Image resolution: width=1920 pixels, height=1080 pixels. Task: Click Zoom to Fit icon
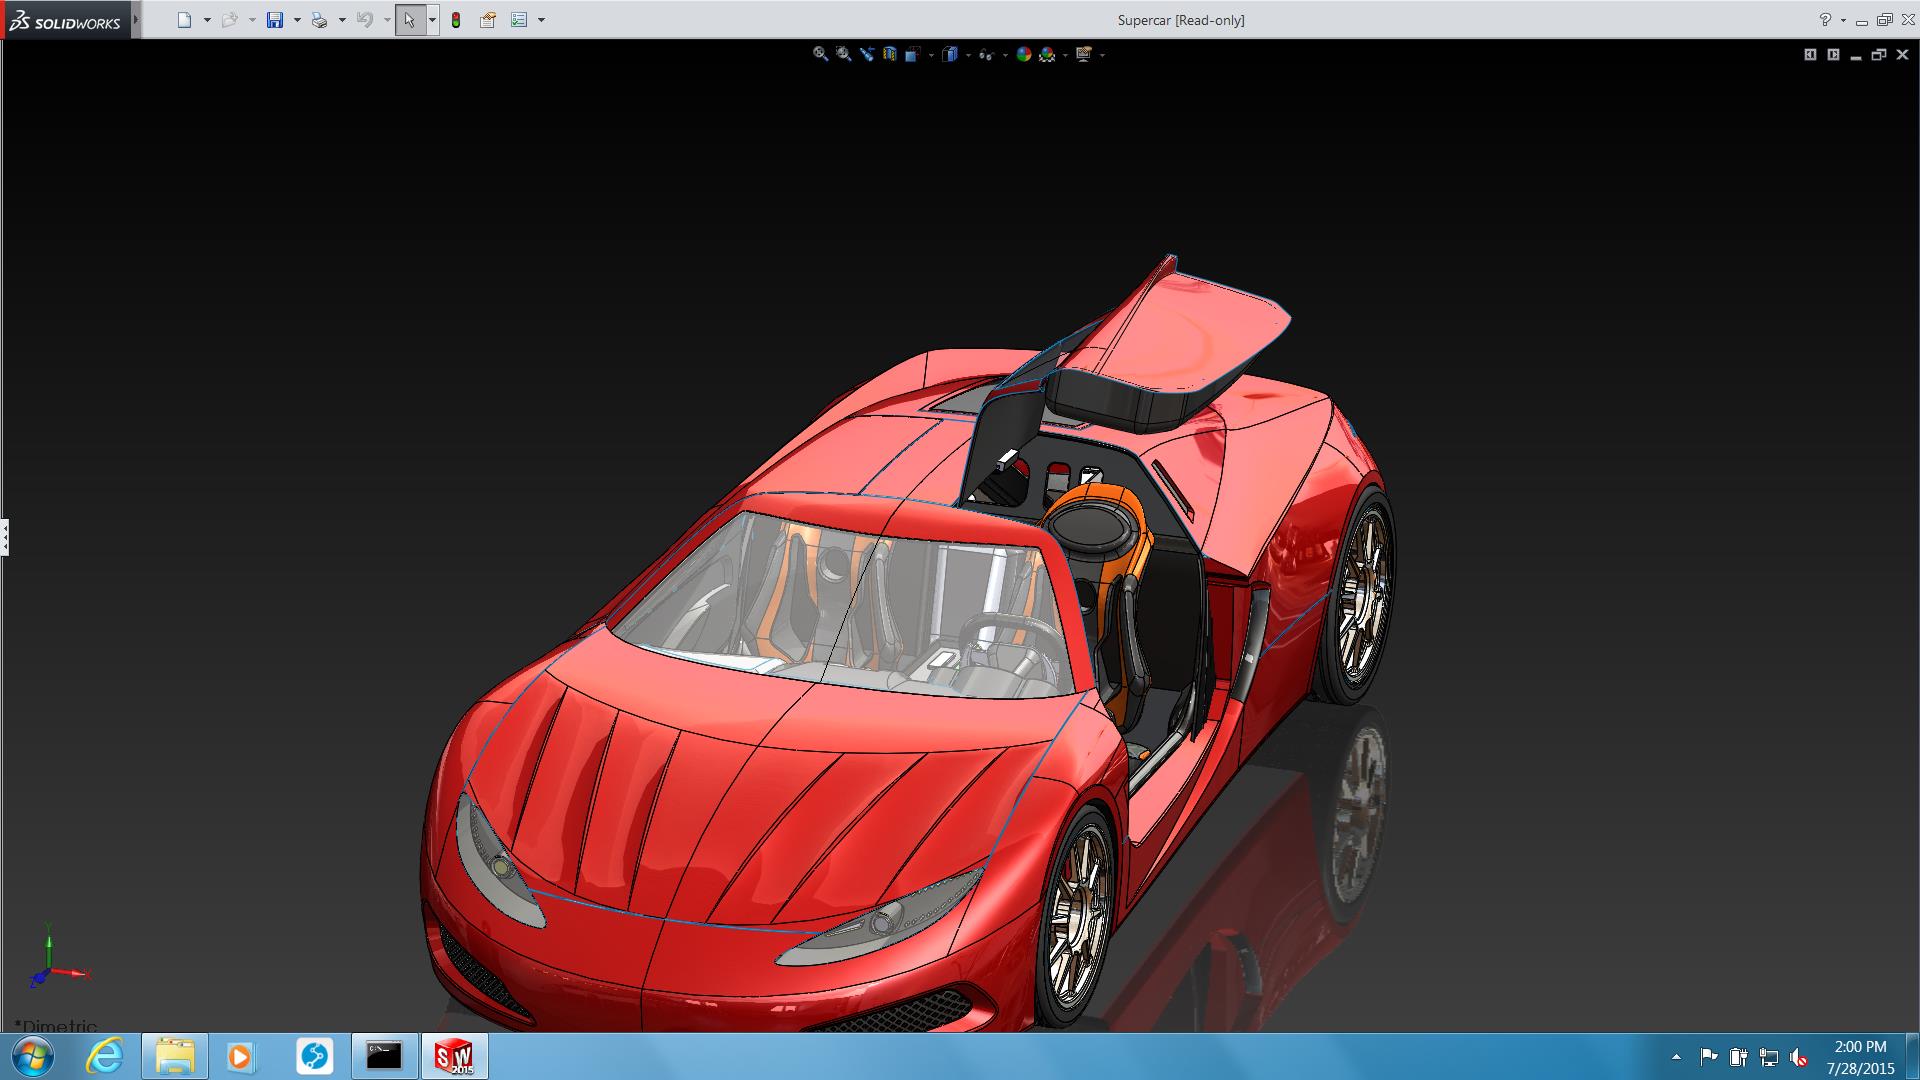coord(820,54)
